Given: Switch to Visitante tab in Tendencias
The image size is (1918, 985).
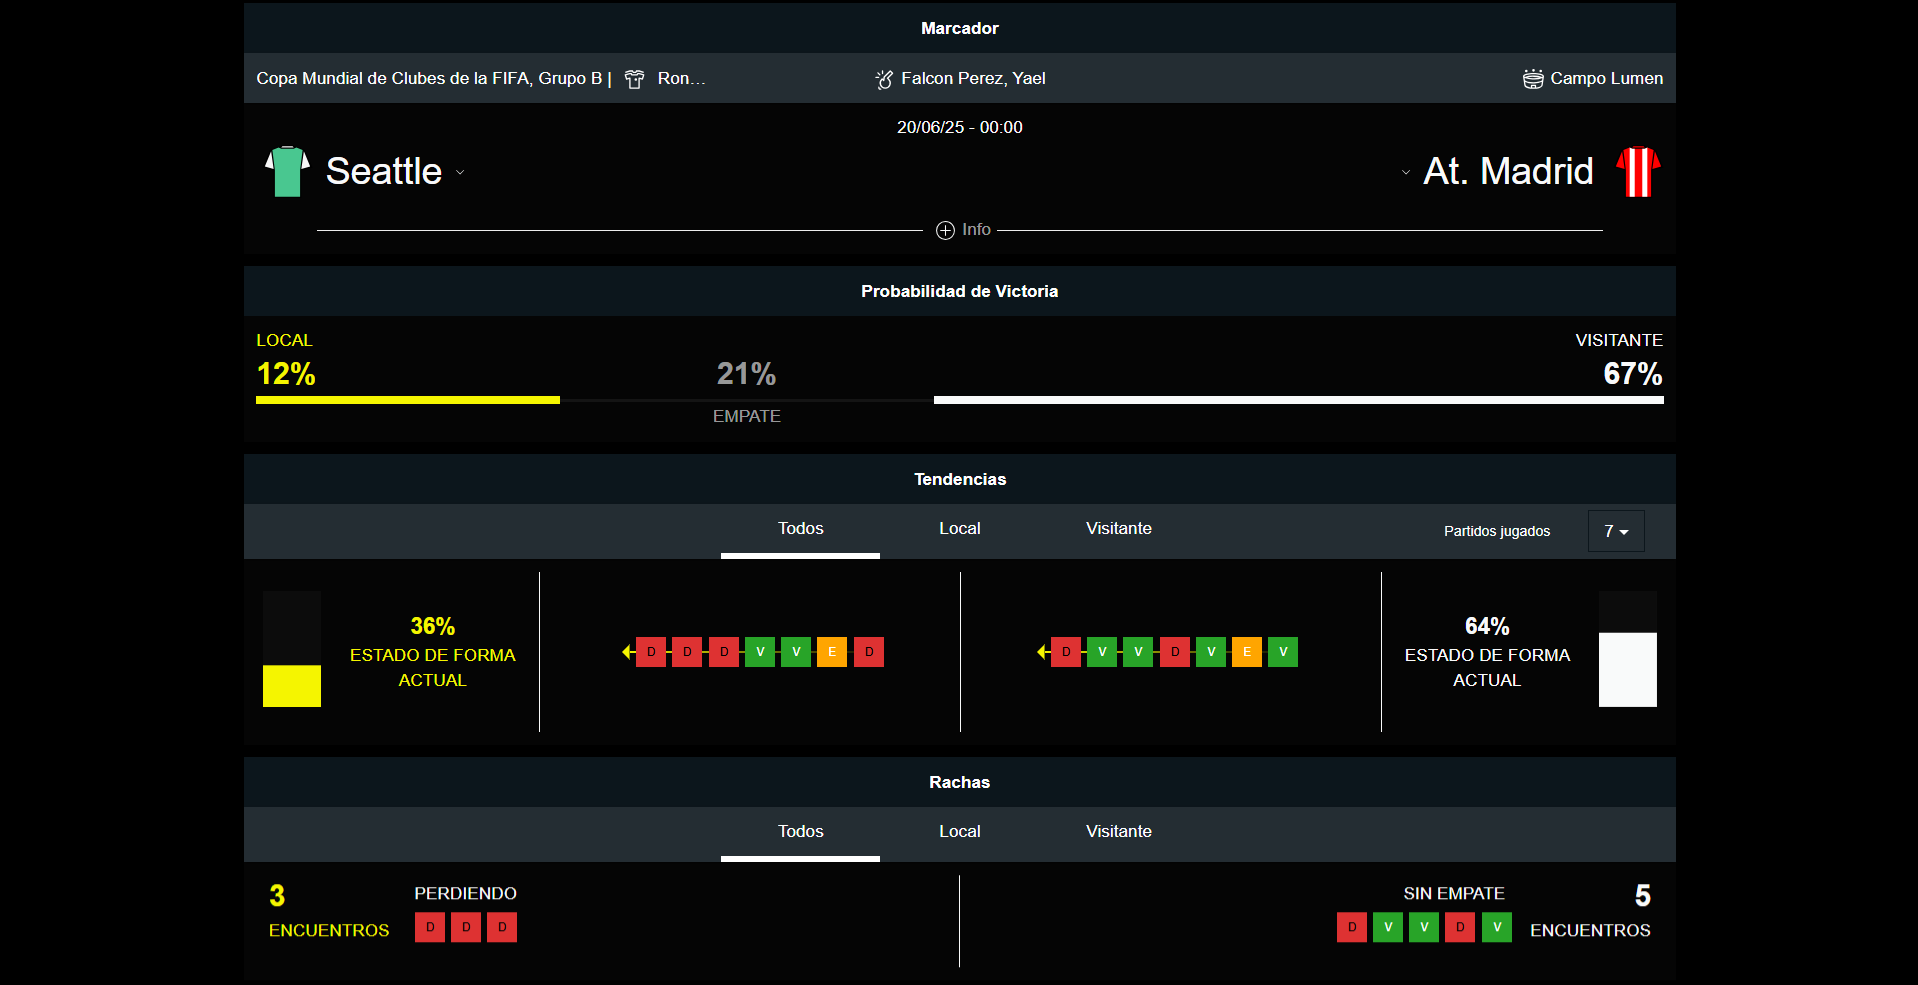Looking at the screenshot, I should tap(1118, 529).
